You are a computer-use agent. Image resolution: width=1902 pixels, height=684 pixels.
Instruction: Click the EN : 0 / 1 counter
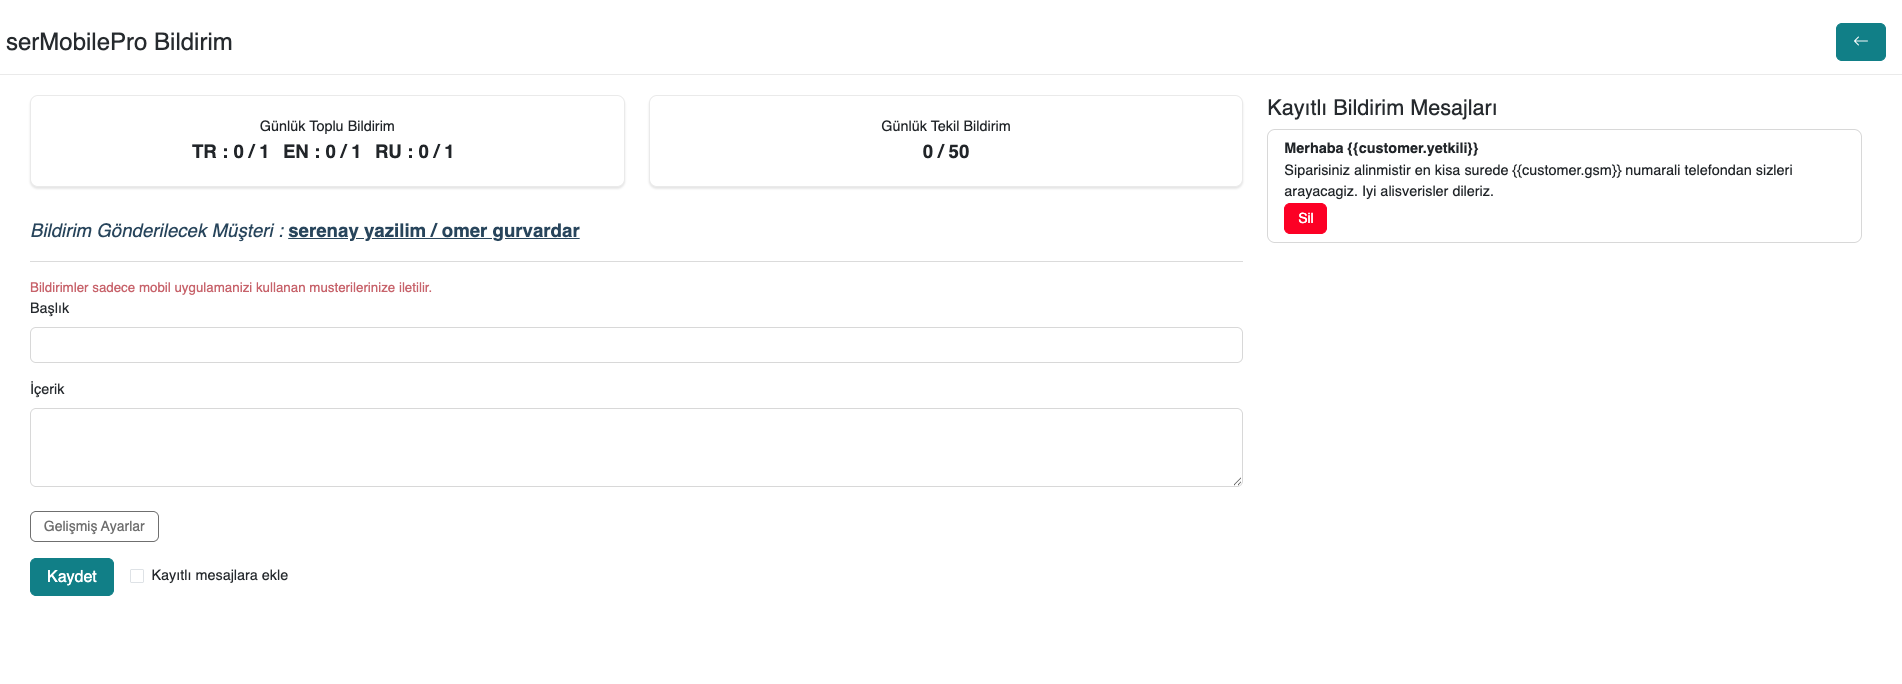click(x=321, y=152)
